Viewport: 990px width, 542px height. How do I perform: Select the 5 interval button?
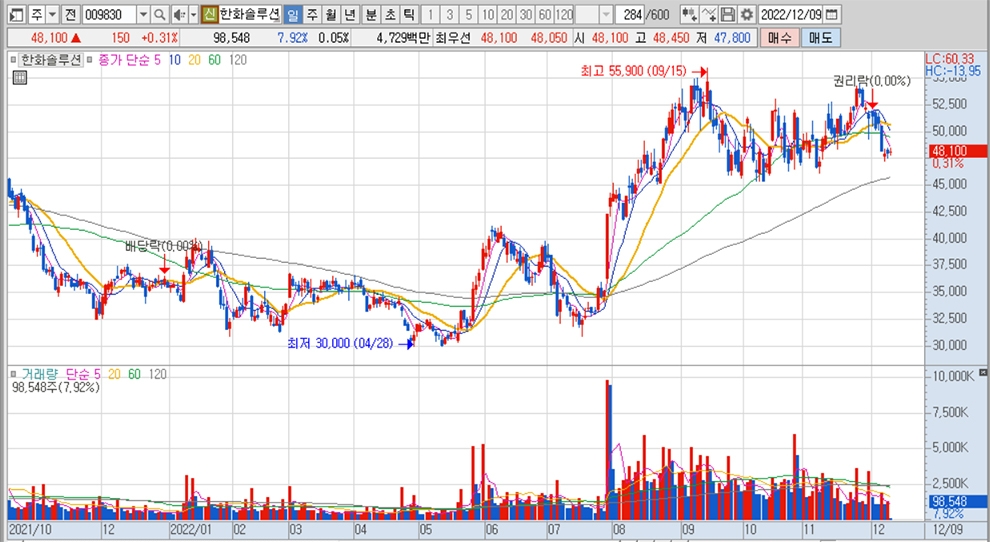click(468, 14)
